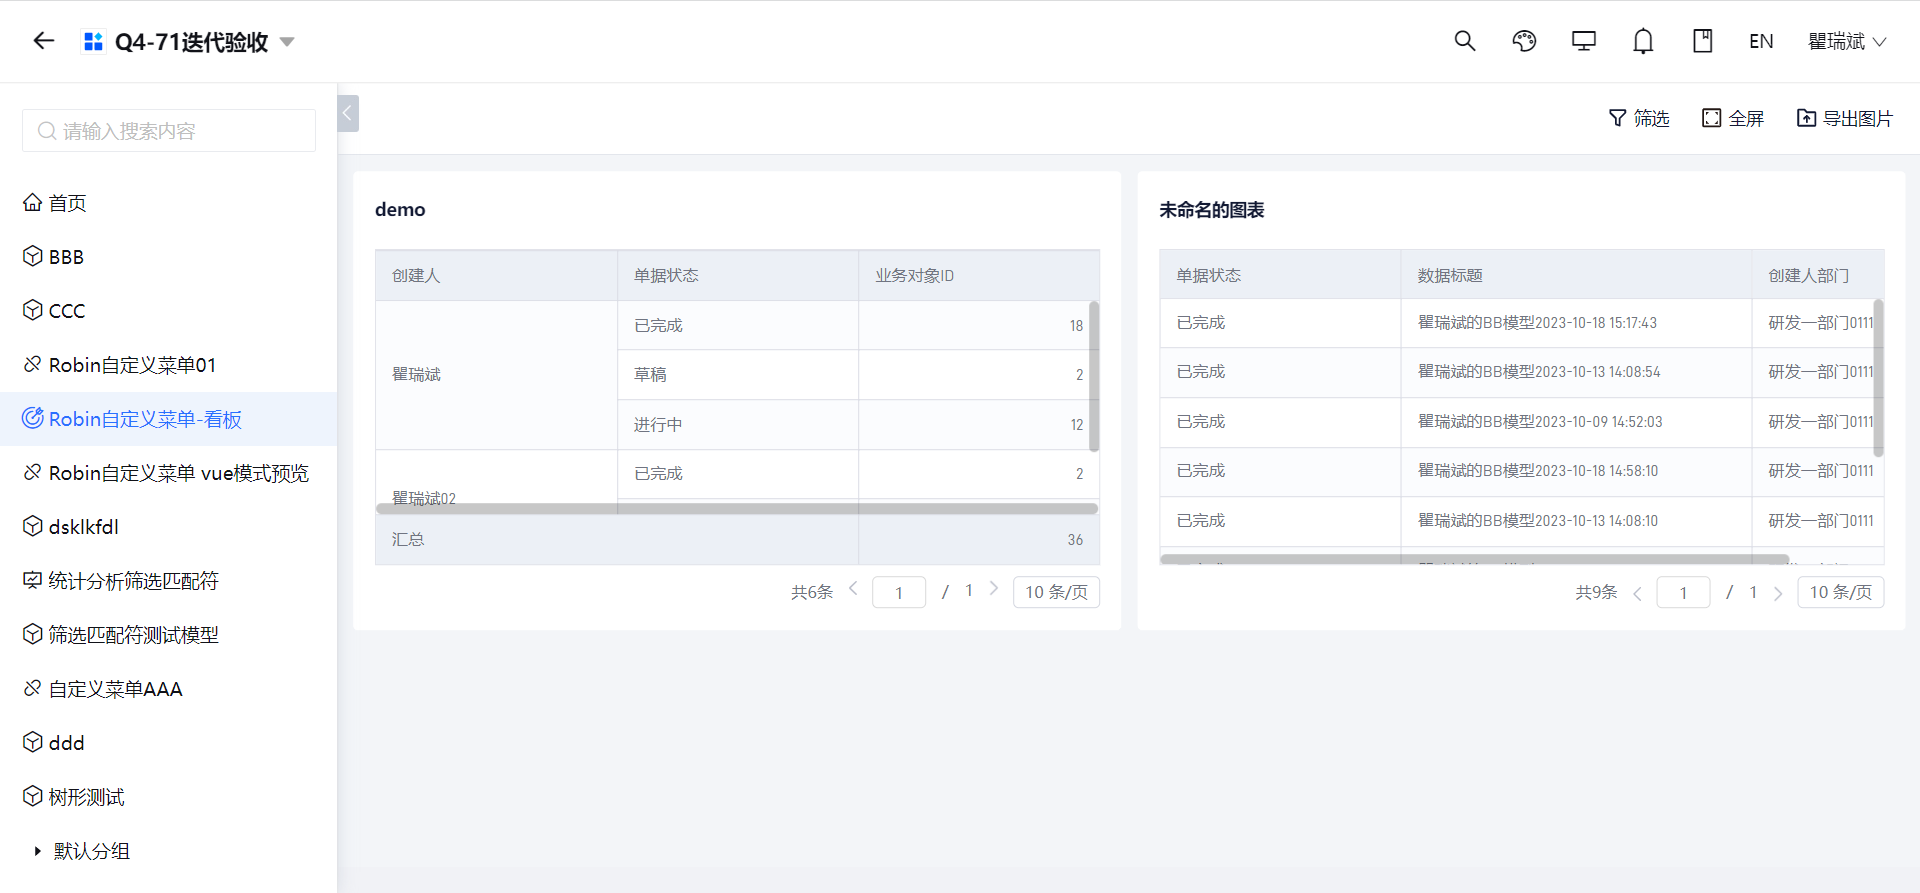Open the demo 10 条/页 page size dropdown
Image resolution: width=1920 pixels, height=893 pixels.
tap(1056, 592)
